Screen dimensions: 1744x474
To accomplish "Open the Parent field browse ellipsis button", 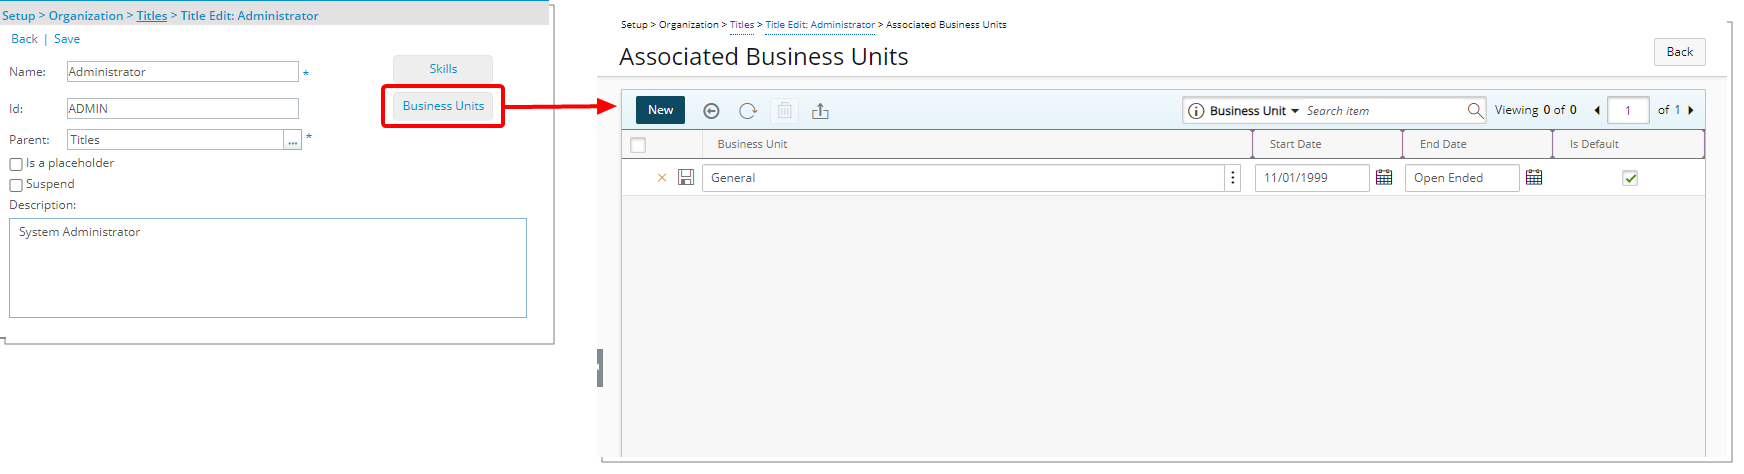I will [x=292, y=141].
